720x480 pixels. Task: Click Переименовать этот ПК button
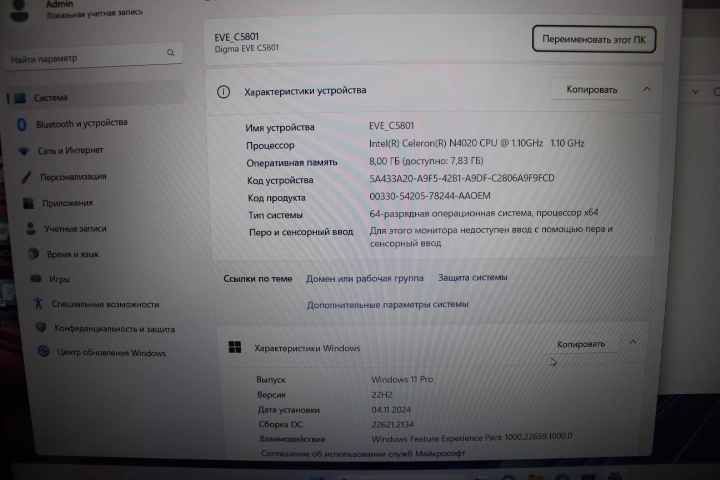pyautogui.click(x=594, y=40)
